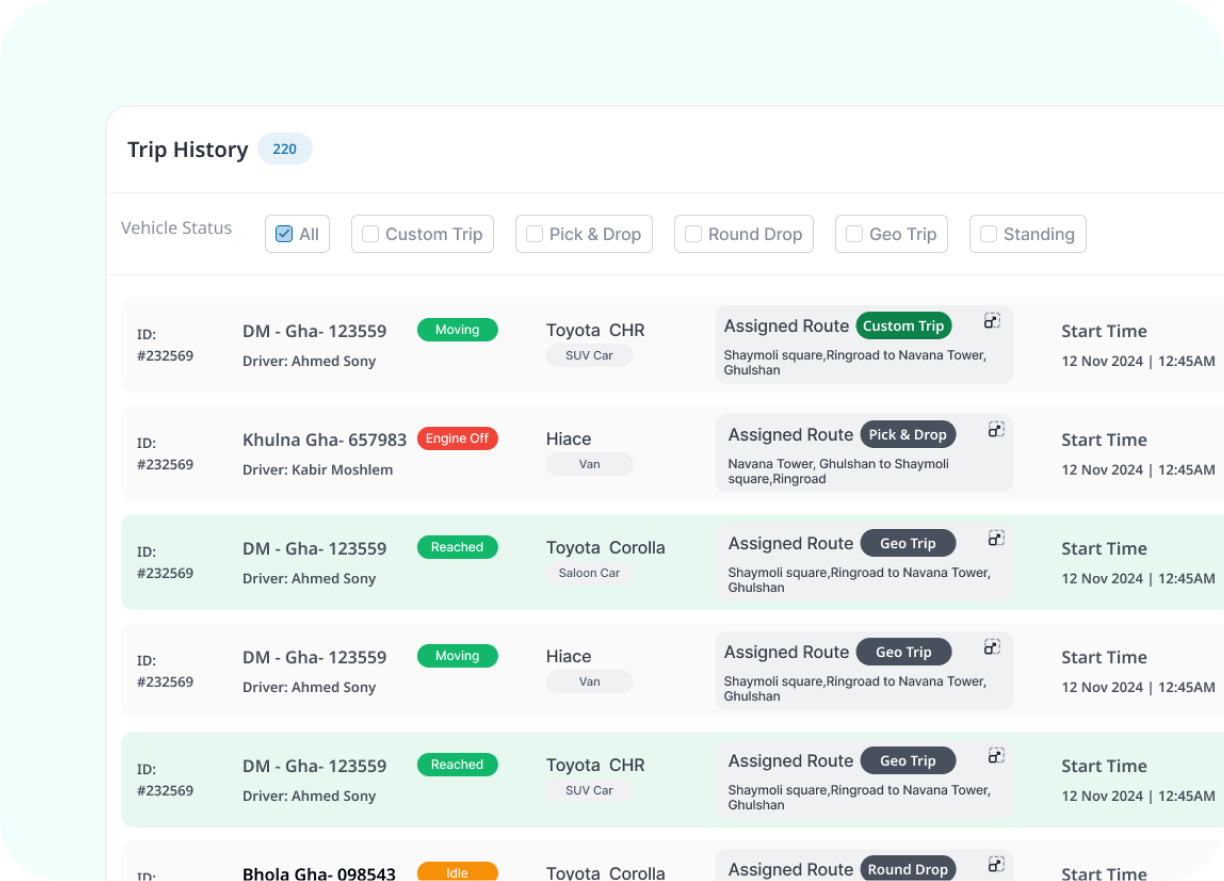Open expand icon on Toyota Corolla Geo Trip route
The height and width of the screenshot is (881, 1224).
(996, 538)
